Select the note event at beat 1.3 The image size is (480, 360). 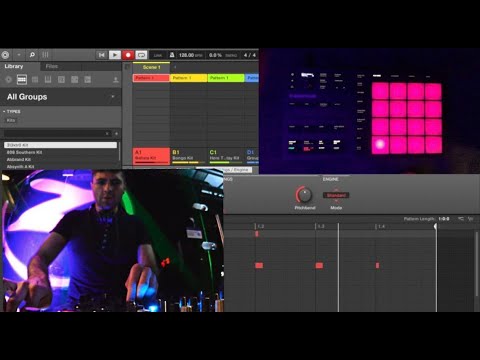[319, 266]
